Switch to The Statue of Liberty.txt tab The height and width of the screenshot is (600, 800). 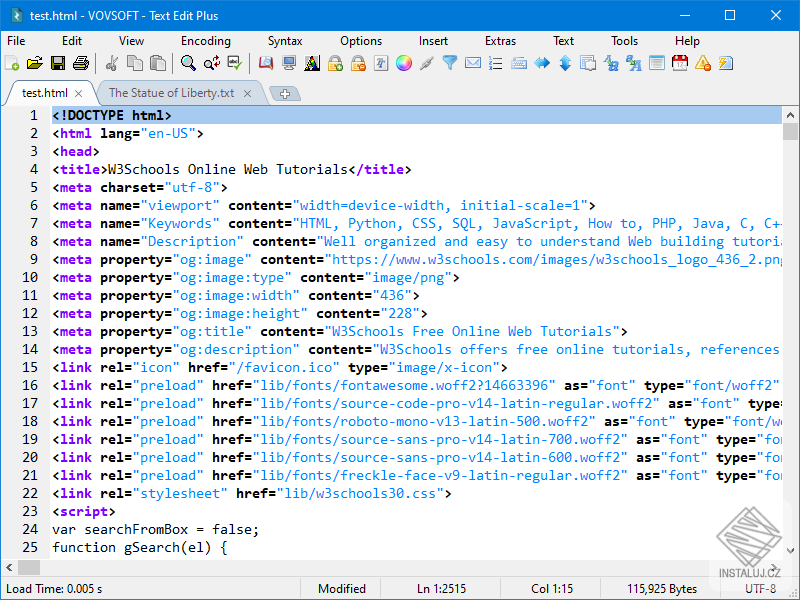171,93
